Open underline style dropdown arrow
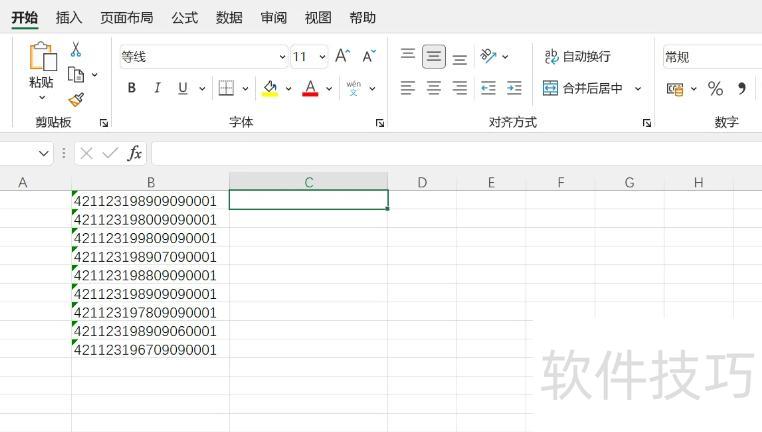This screenshot has width=762, height=432. [202, 88]
